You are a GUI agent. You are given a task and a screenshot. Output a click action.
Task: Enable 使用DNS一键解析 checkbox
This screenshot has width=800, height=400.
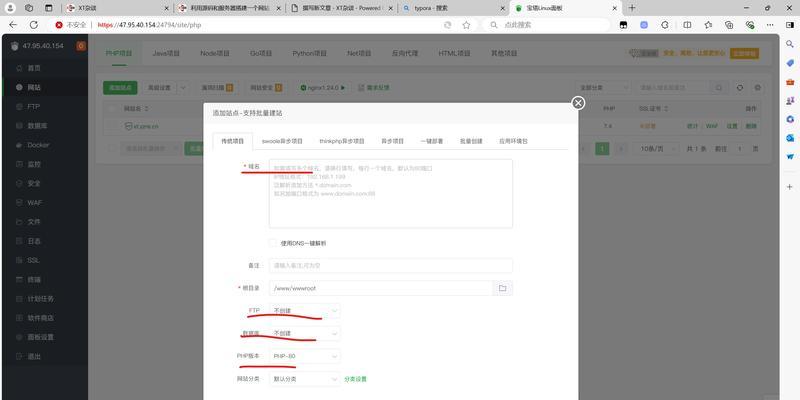[x=273, y=243]
